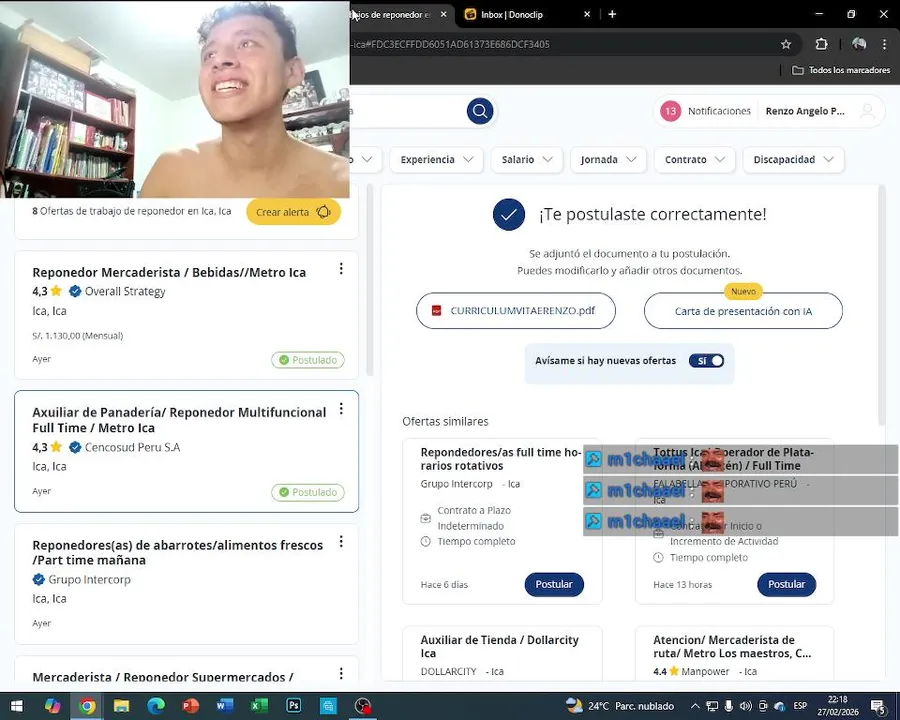Open the Chrome profile avatar
The image size is (900, 720).
click(x=859, y=44)
